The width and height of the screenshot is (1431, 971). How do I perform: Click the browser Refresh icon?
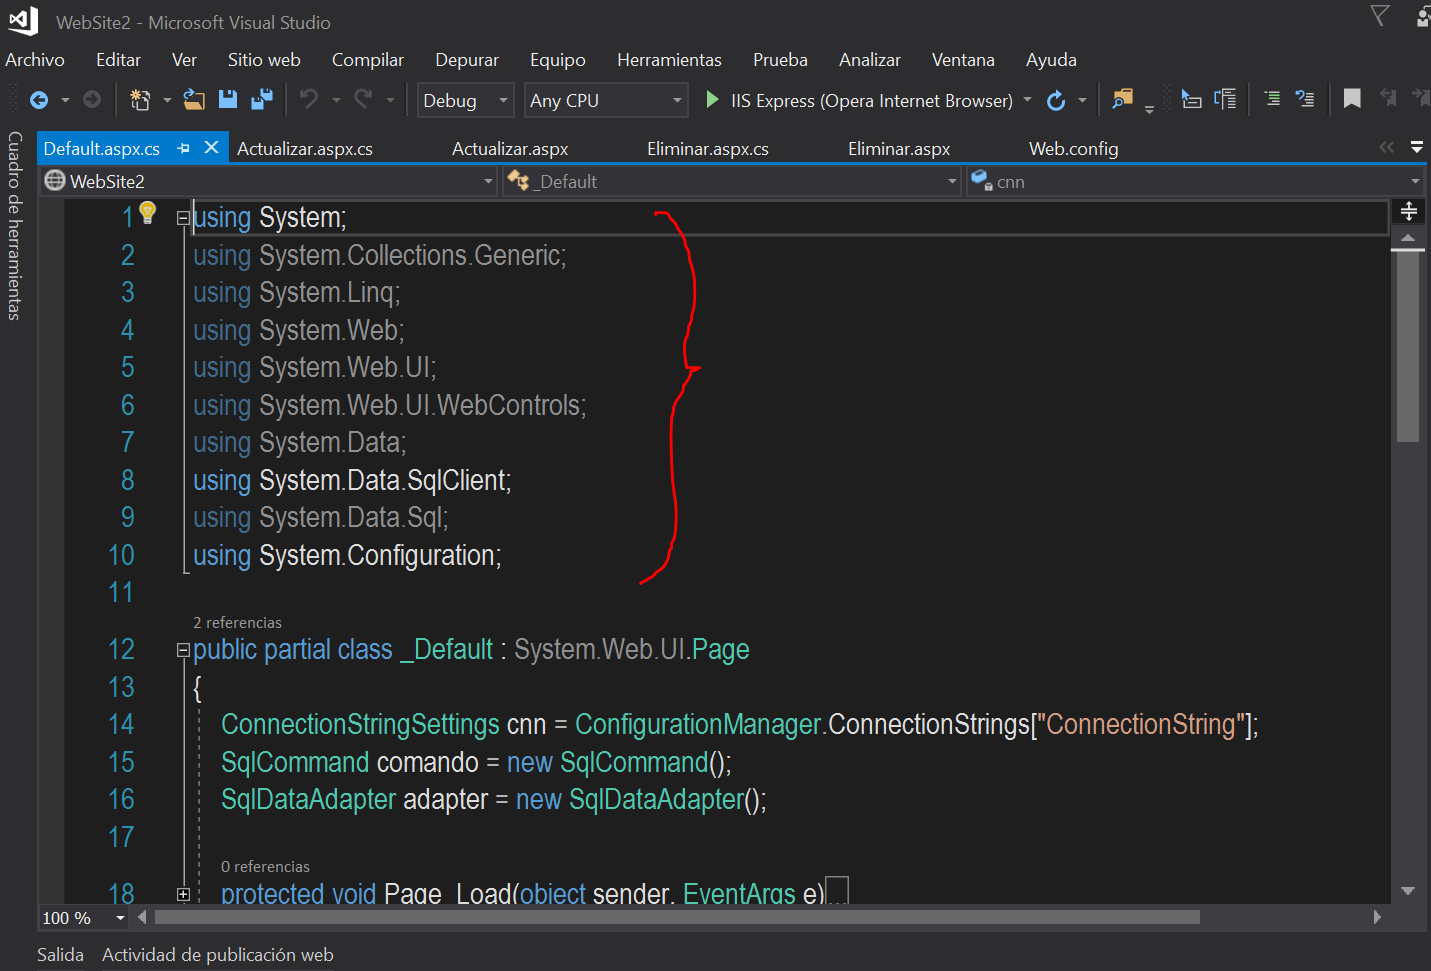coord(1056,100)
